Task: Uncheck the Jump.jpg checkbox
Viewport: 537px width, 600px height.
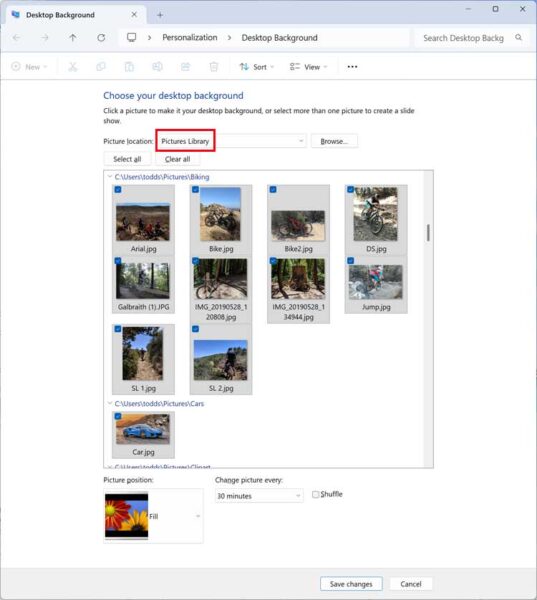Action: (x=351, y=261)
